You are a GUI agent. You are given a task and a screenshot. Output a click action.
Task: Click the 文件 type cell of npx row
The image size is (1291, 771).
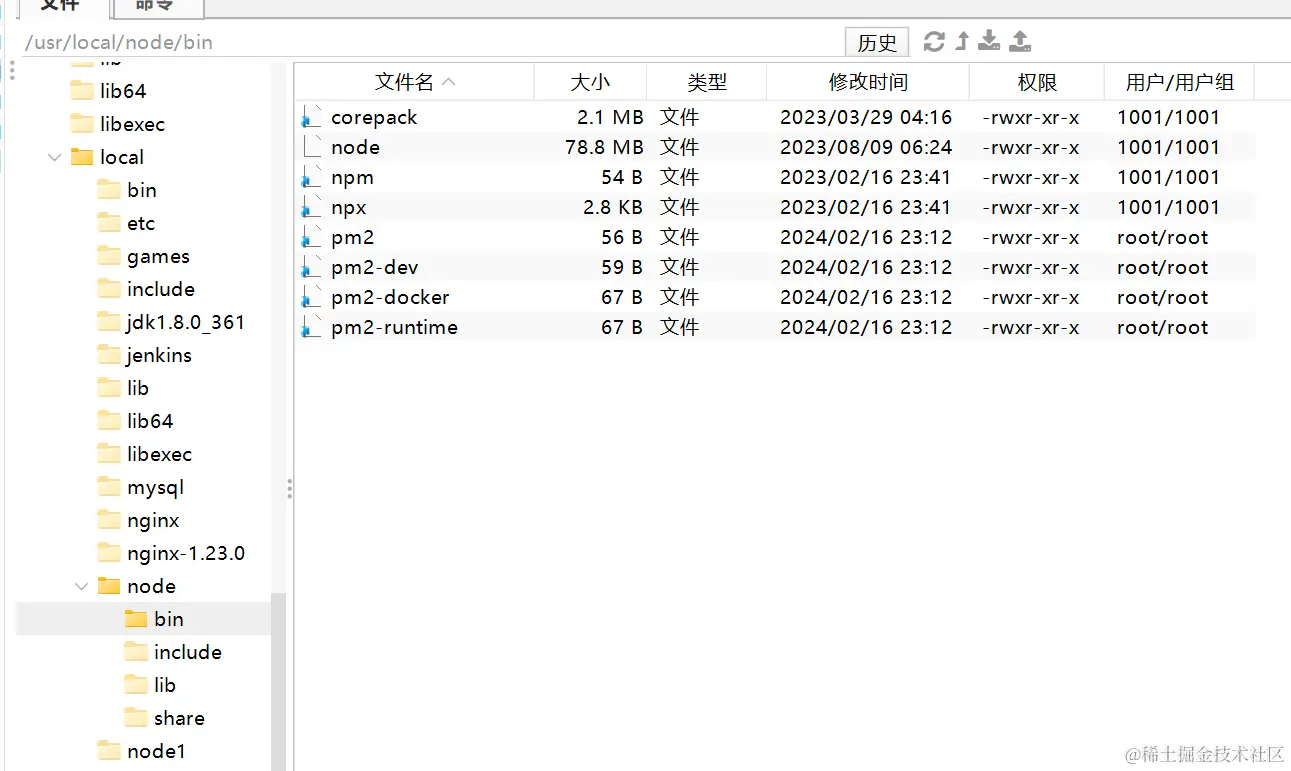tap(680, 208)
